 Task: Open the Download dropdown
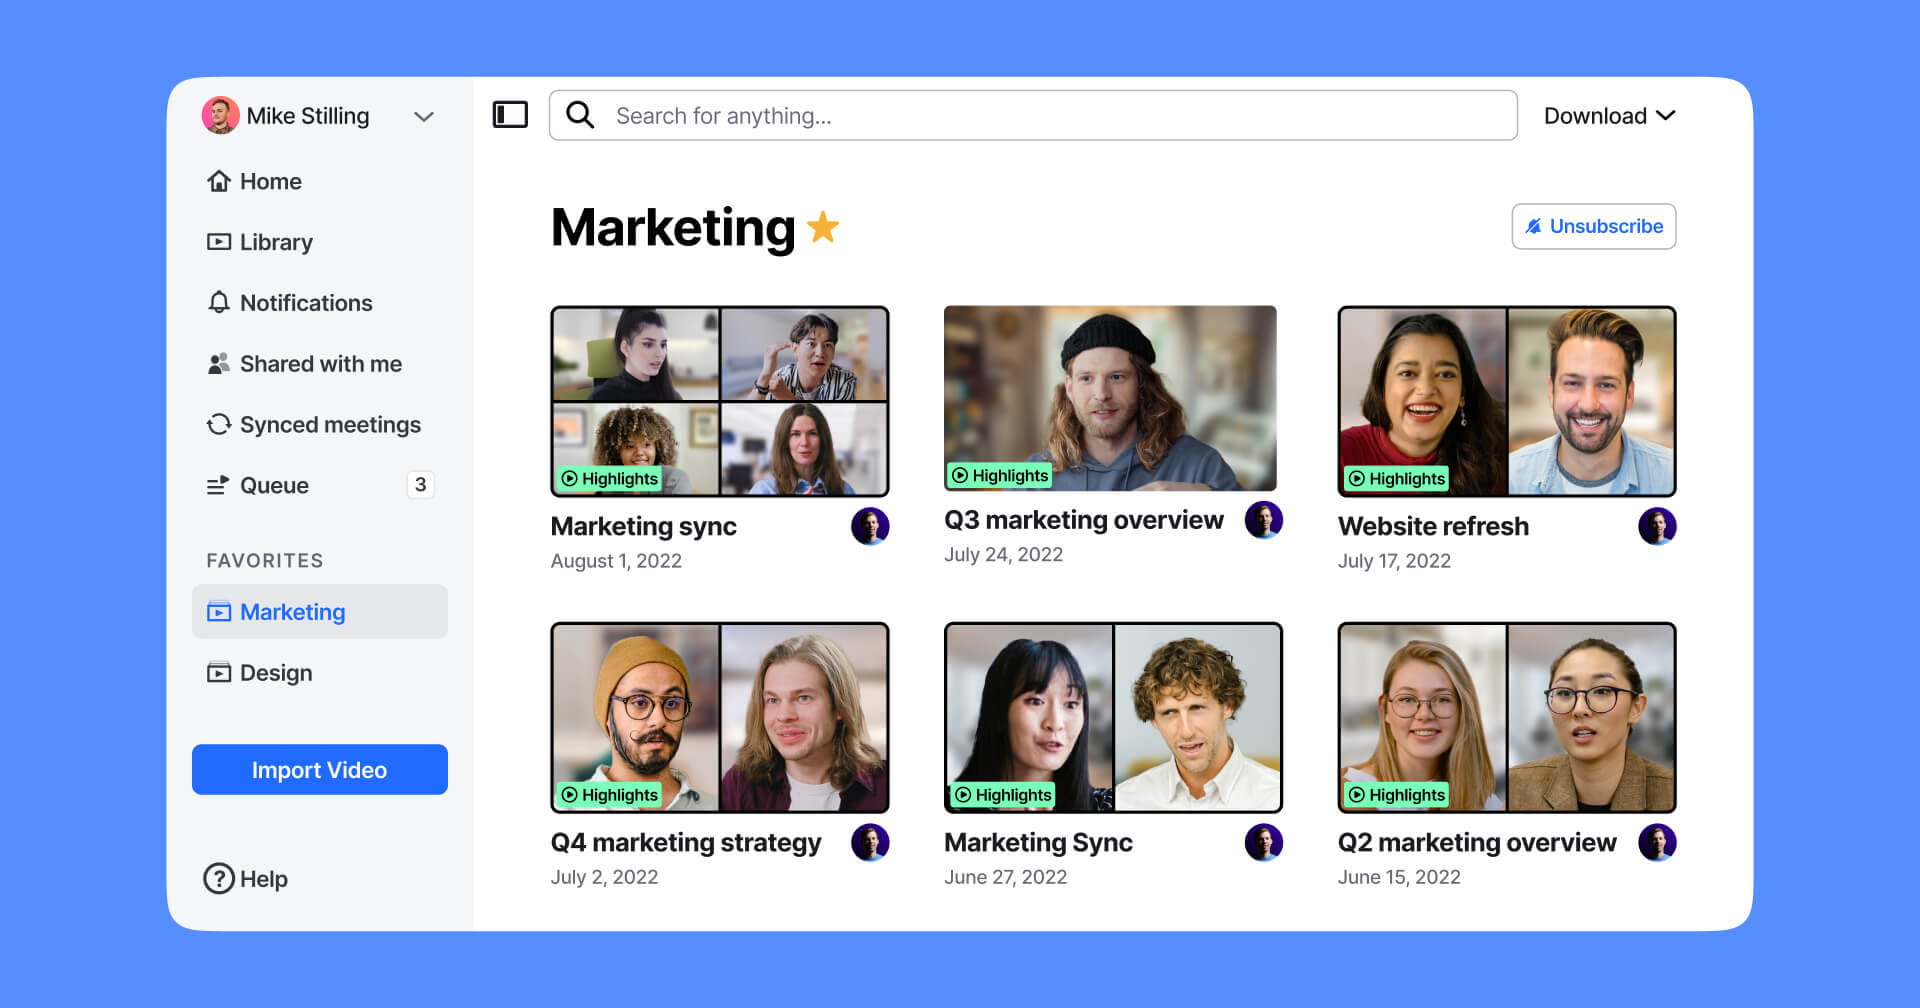pyautogui.click(x=1609, y=116)
